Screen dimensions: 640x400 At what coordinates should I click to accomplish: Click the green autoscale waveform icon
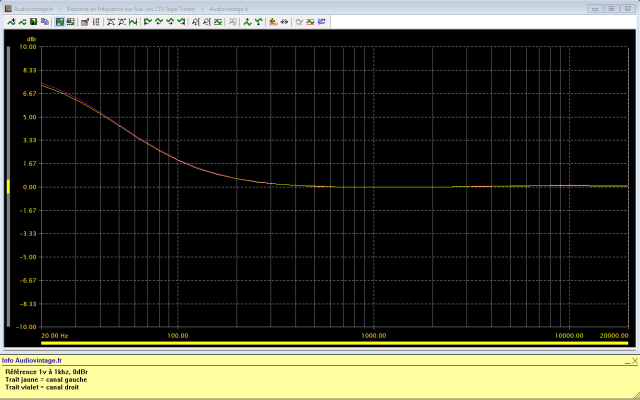point(133,22)
